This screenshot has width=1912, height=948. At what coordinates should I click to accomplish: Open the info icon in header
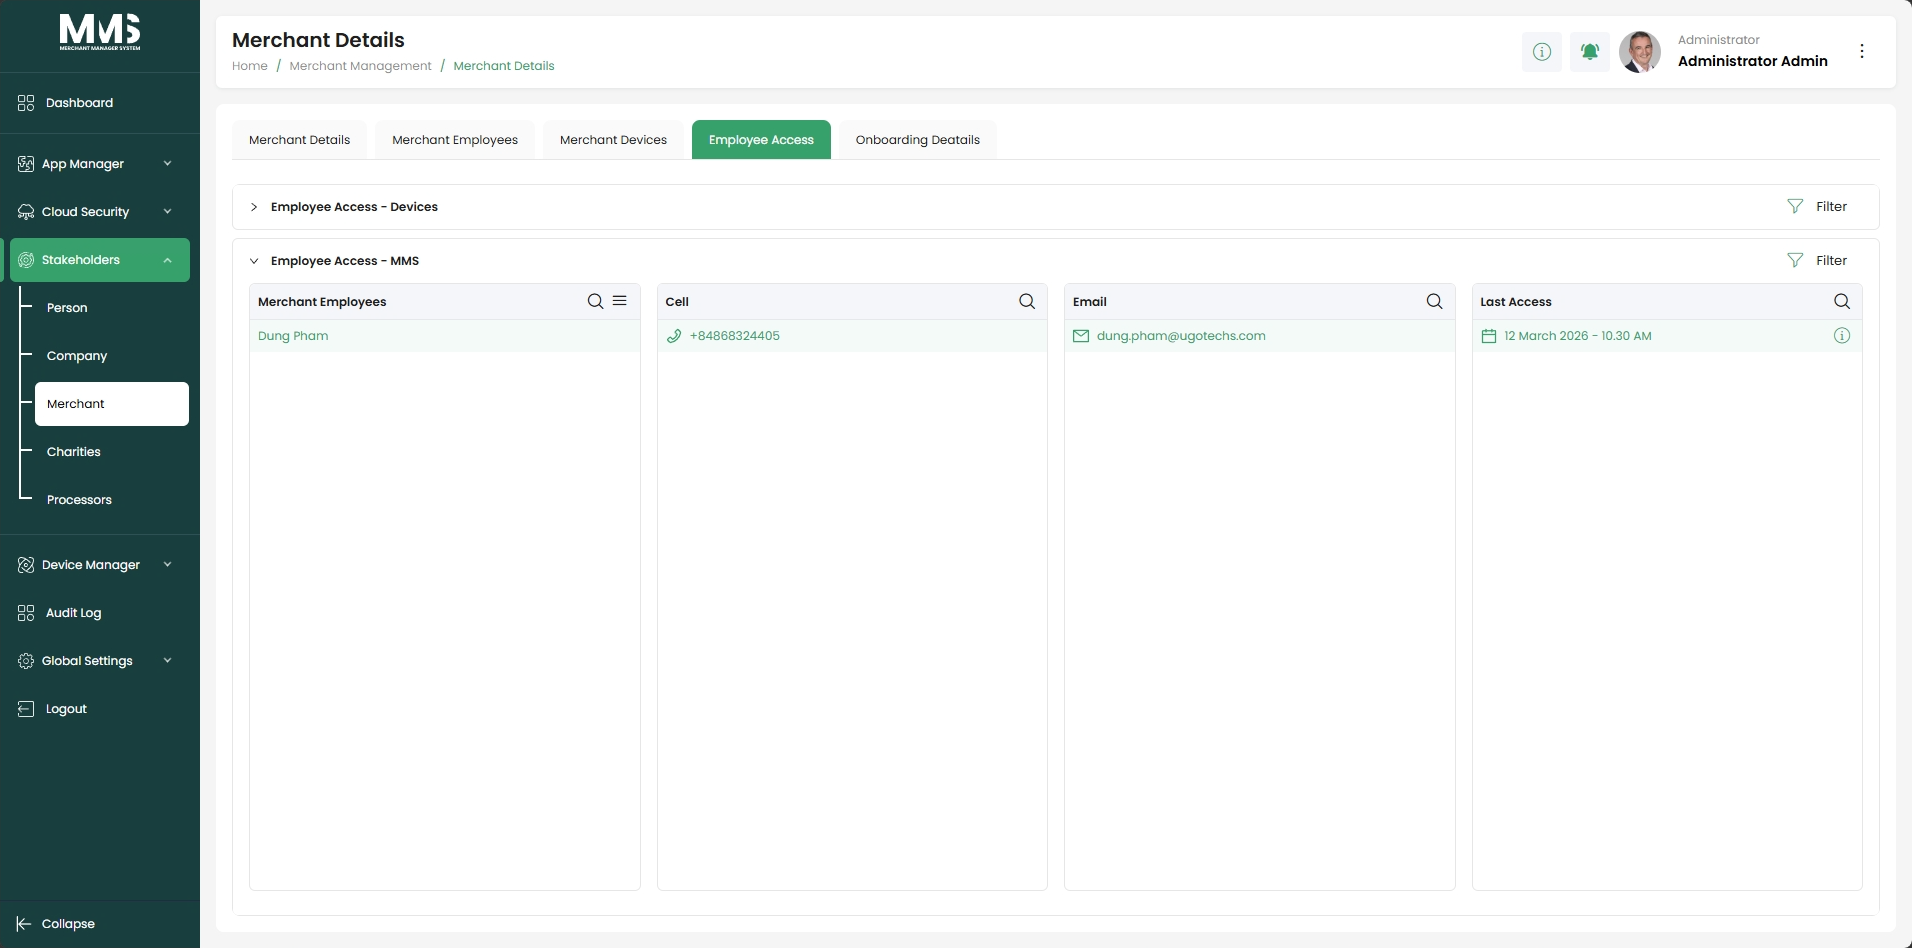(x=1542, y=51)
